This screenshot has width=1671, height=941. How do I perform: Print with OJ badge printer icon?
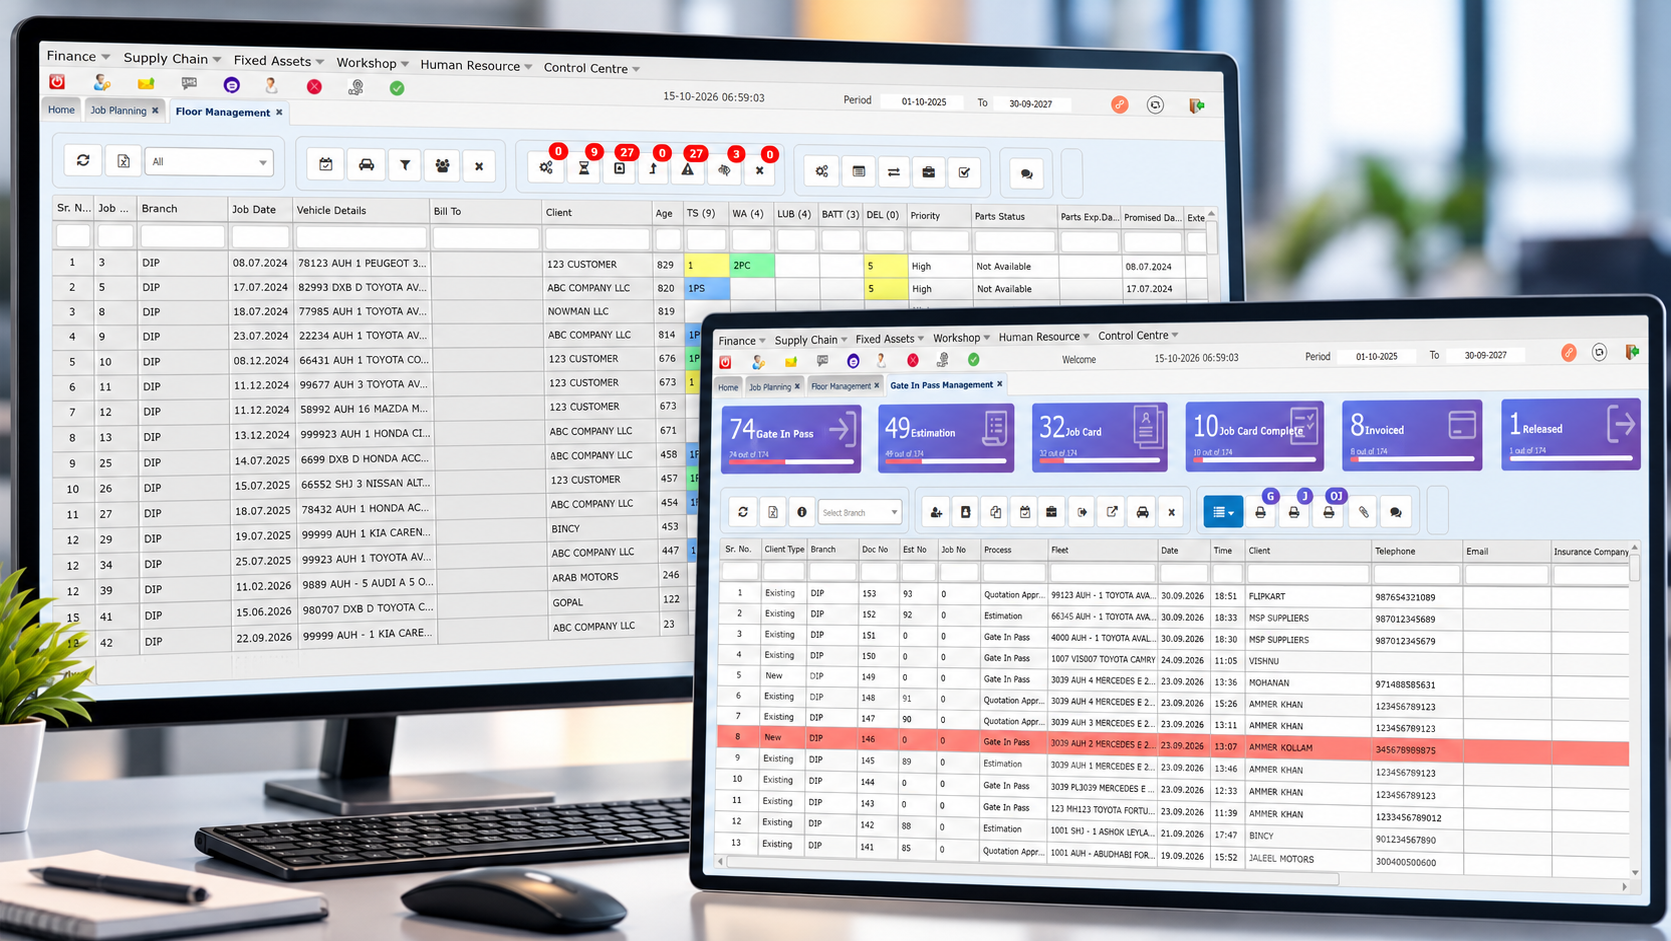[1329, 512]
